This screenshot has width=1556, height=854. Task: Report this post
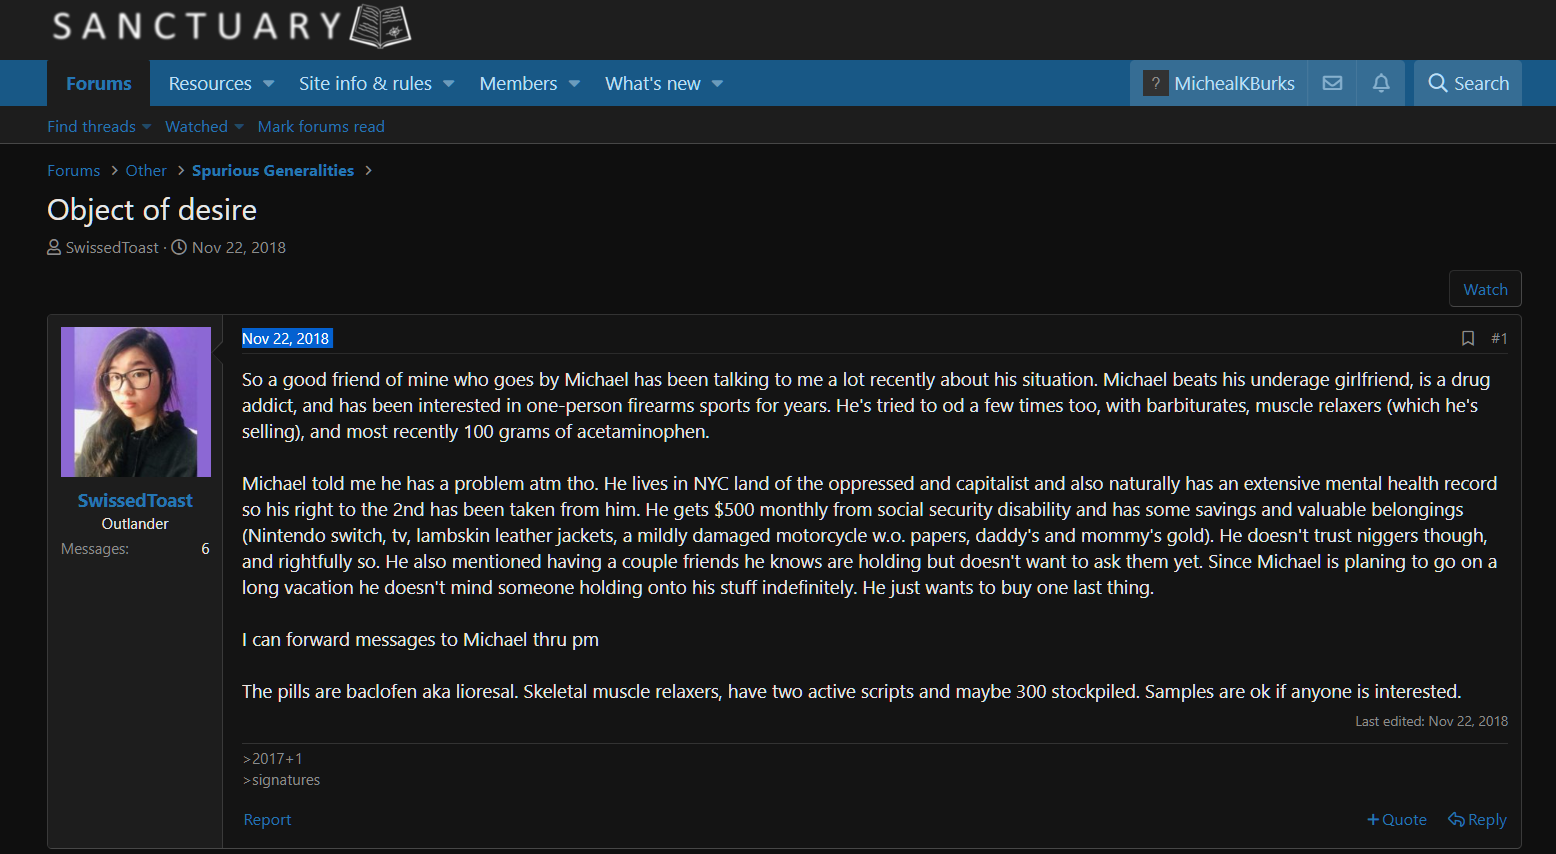tap(267, 819)
